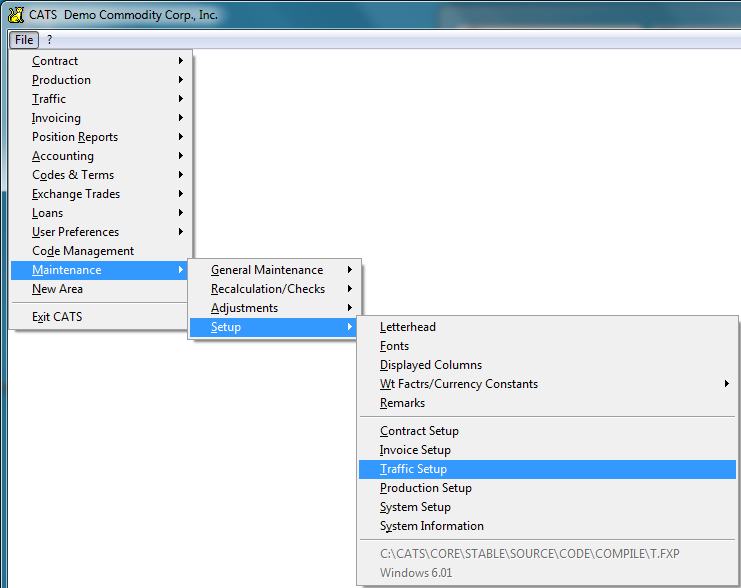Screen dimensions: 741x588
Task: Open Production Setup
Action: tap(547, 488)
